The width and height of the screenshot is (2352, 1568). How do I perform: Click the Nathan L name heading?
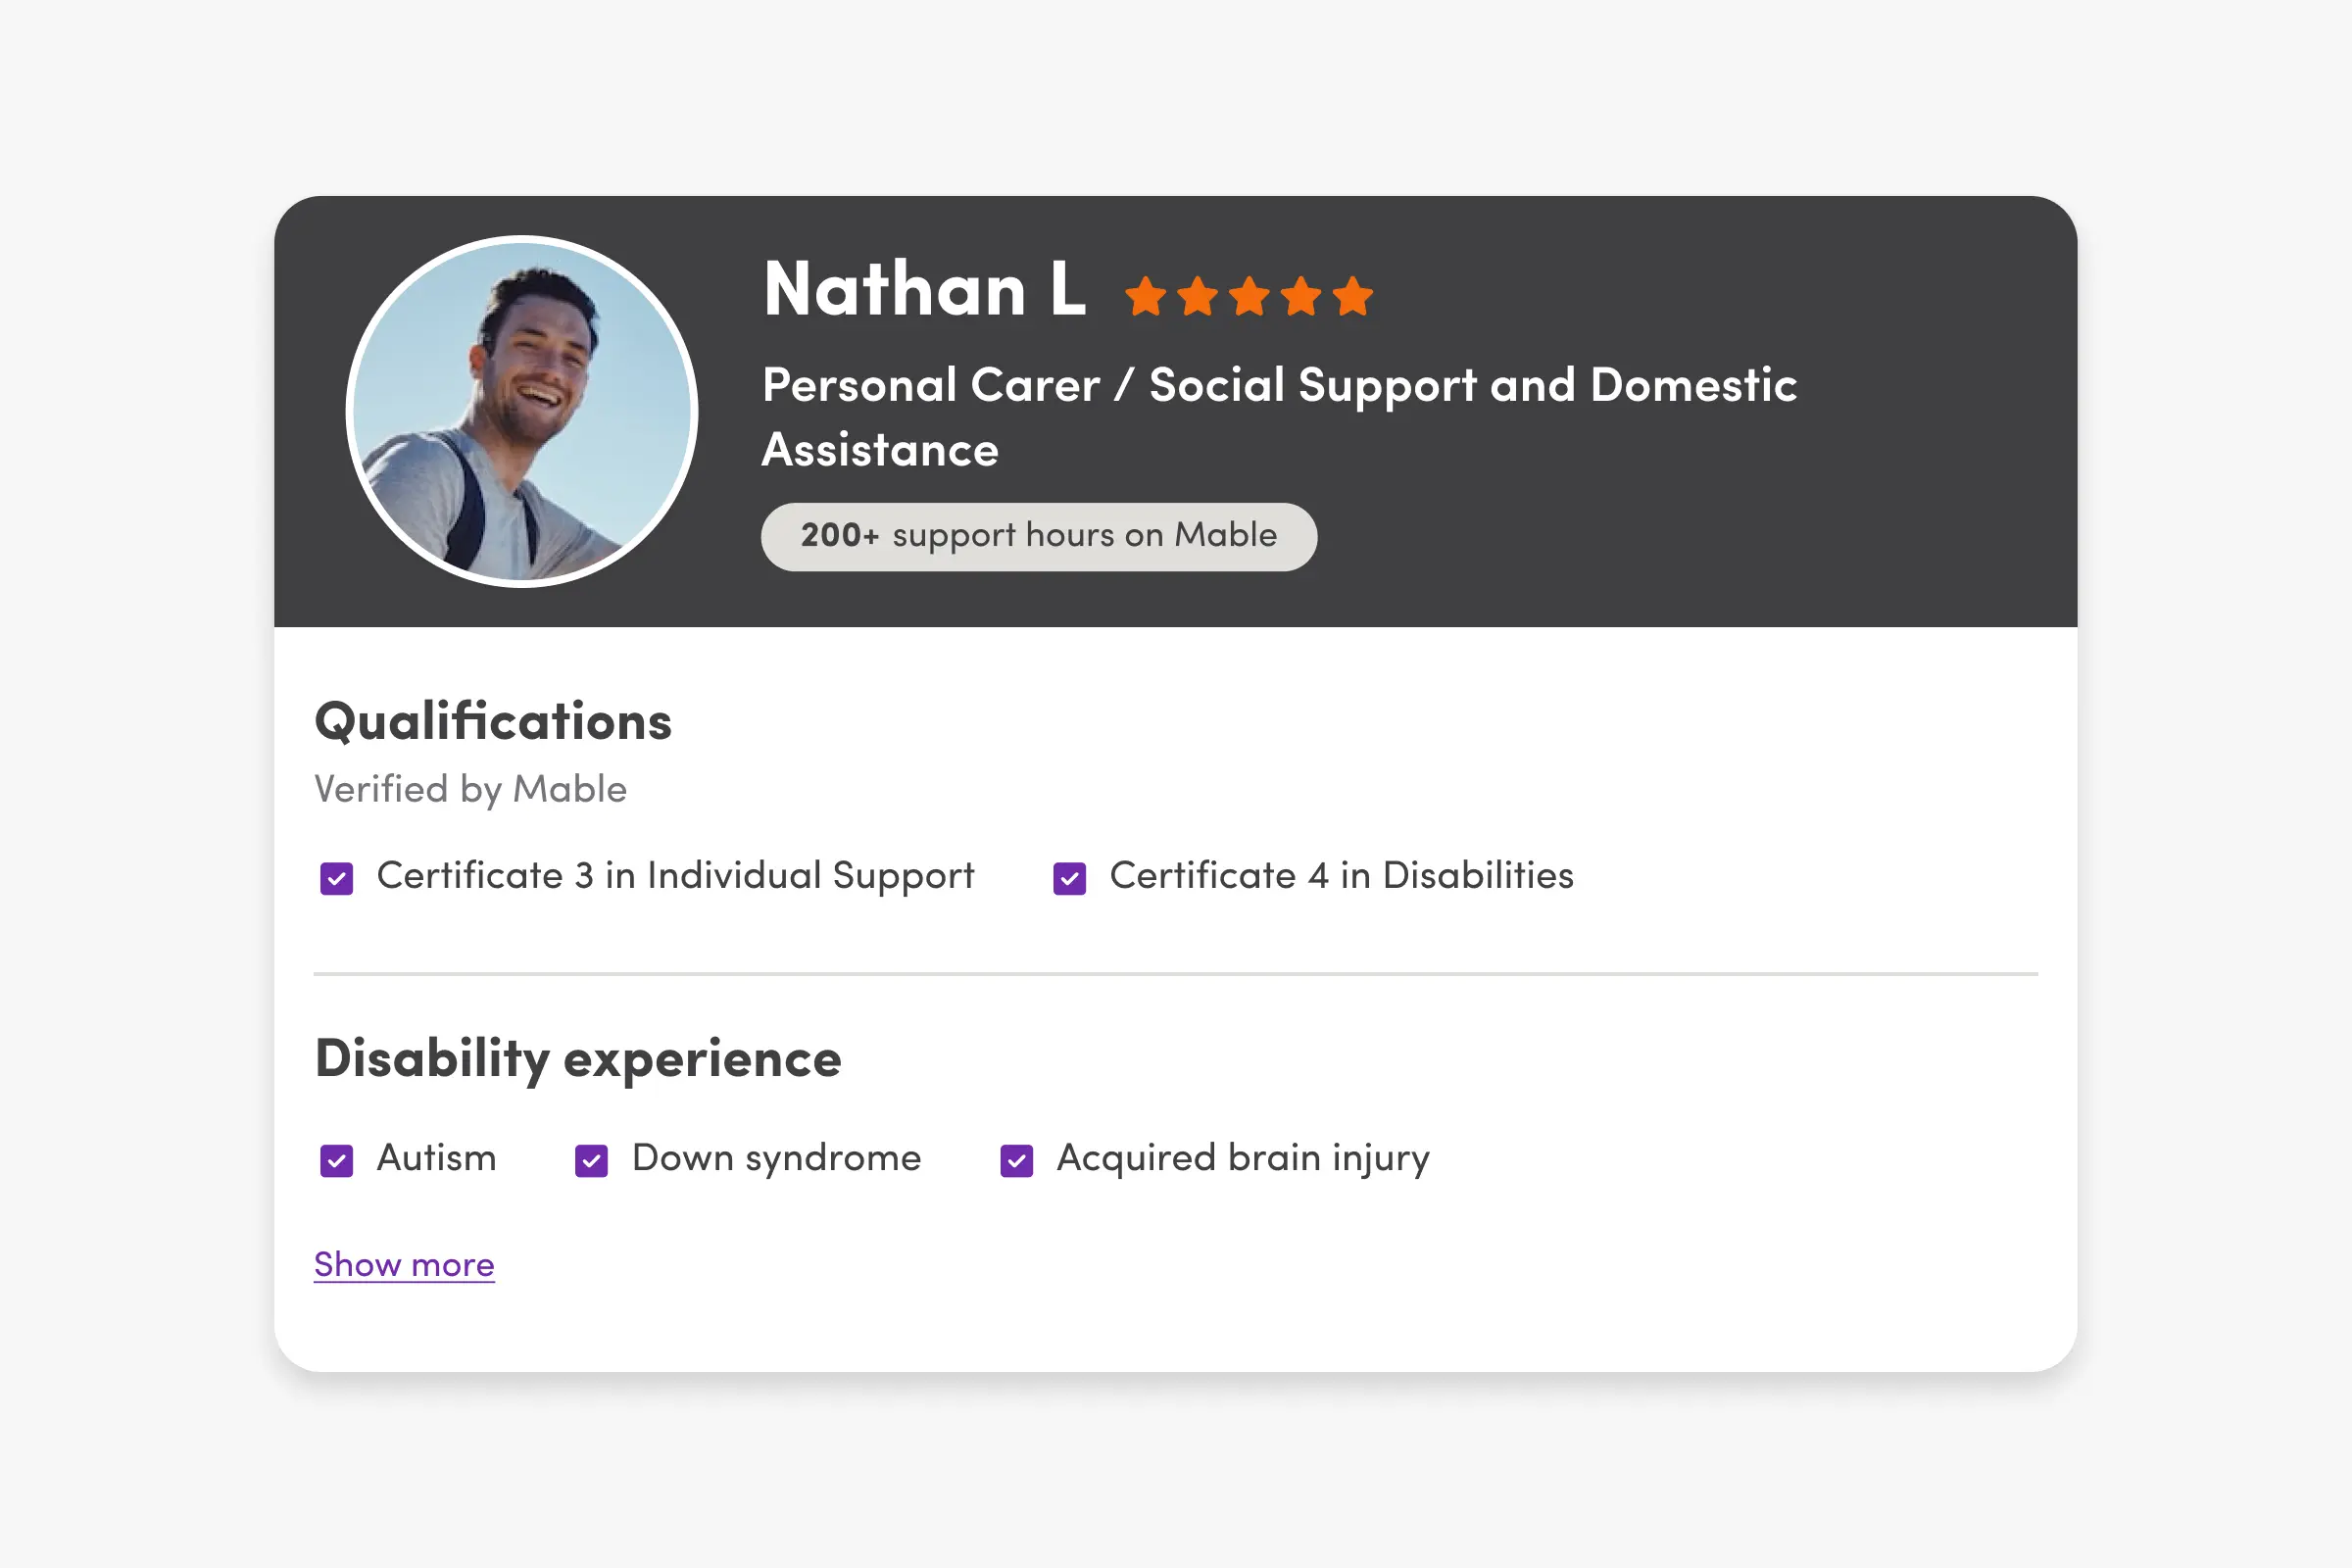click(924, 290)
